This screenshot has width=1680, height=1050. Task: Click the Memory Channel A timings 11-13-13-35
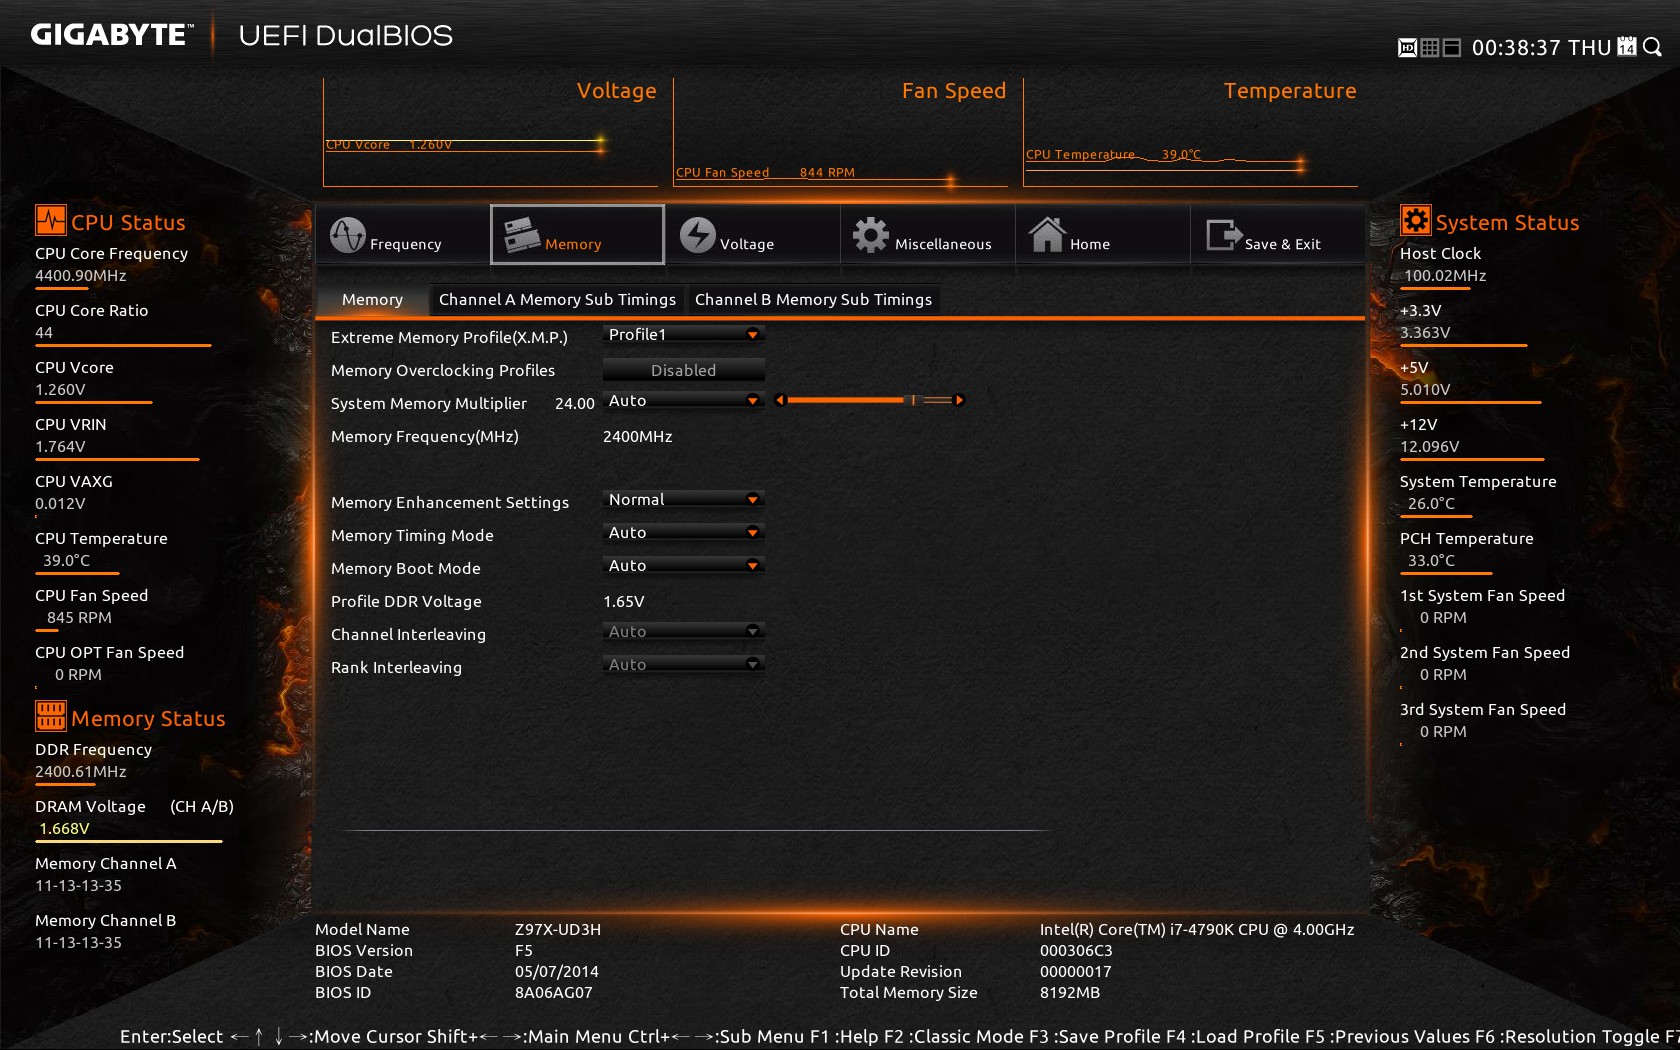coord(78,886)
